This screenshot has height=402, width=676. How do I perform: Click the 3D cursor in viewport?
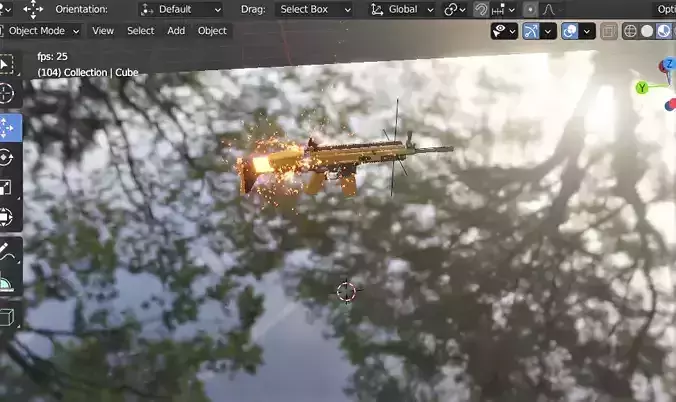point(347,292)
